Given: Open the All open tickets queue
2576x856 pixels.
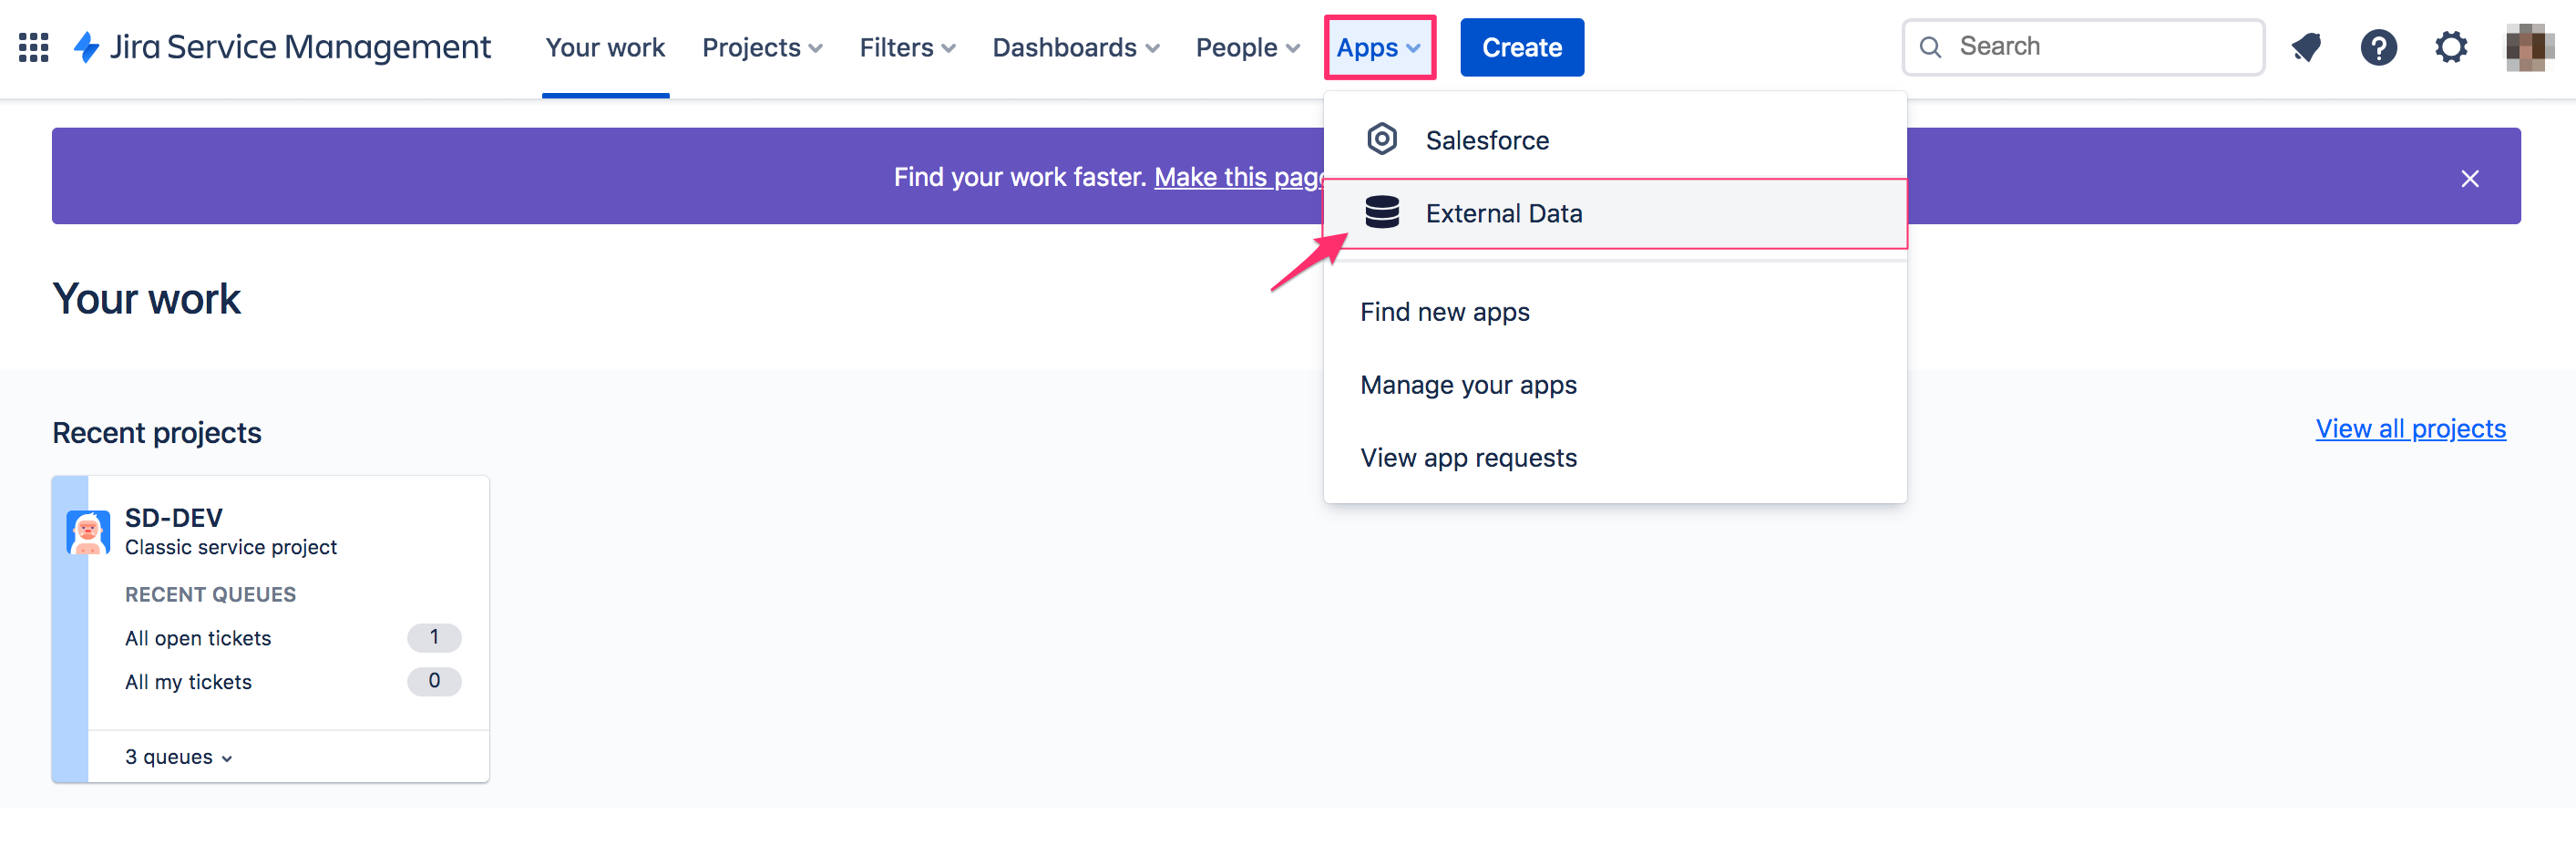Looking at the screenshot, I should [198, 638].
